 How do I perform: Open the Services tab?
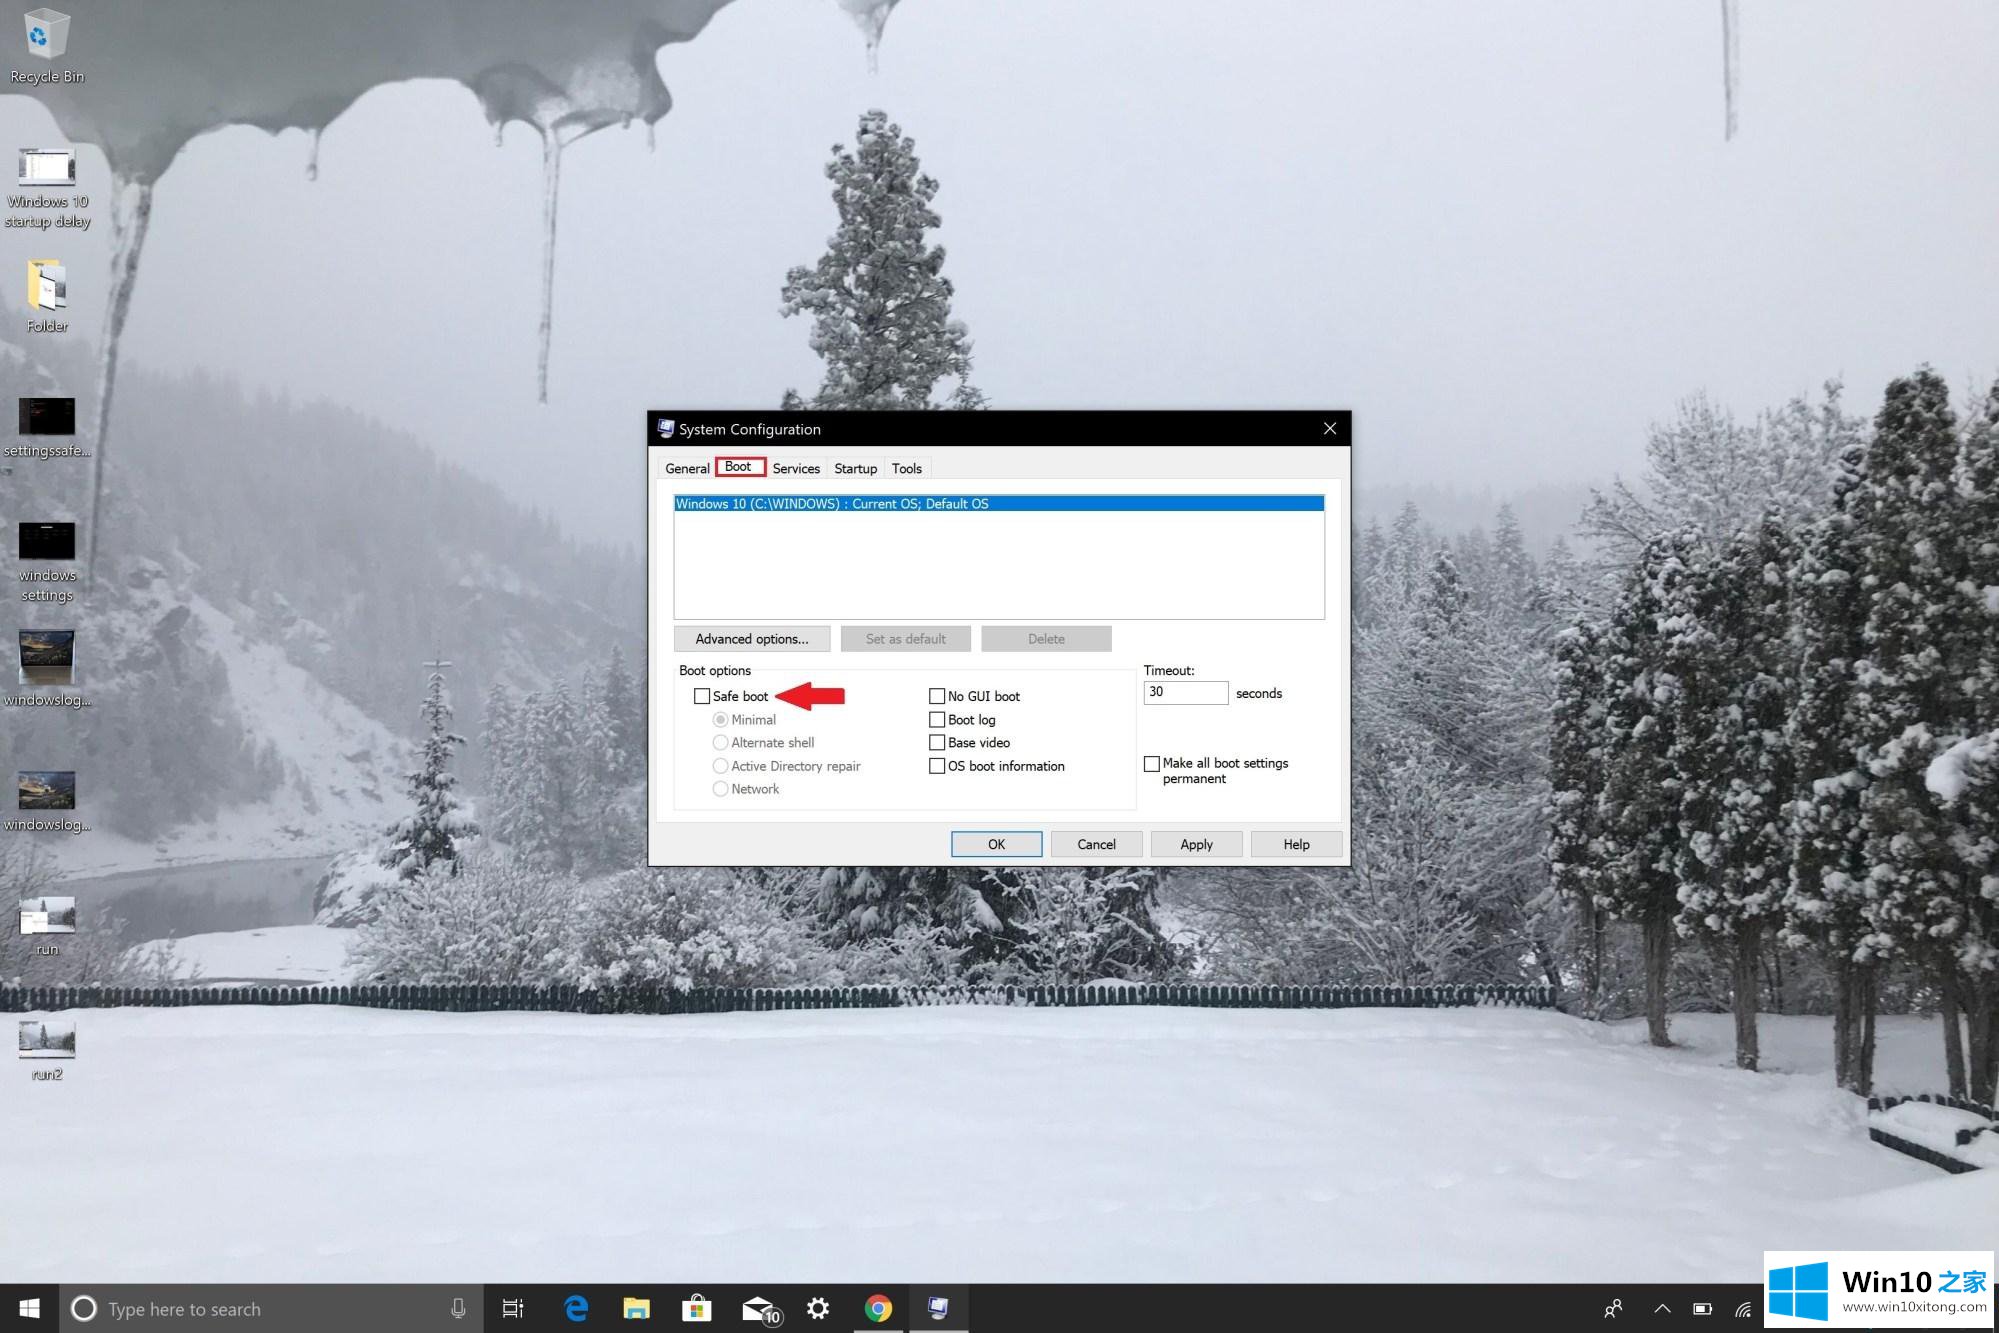(796, 469)
